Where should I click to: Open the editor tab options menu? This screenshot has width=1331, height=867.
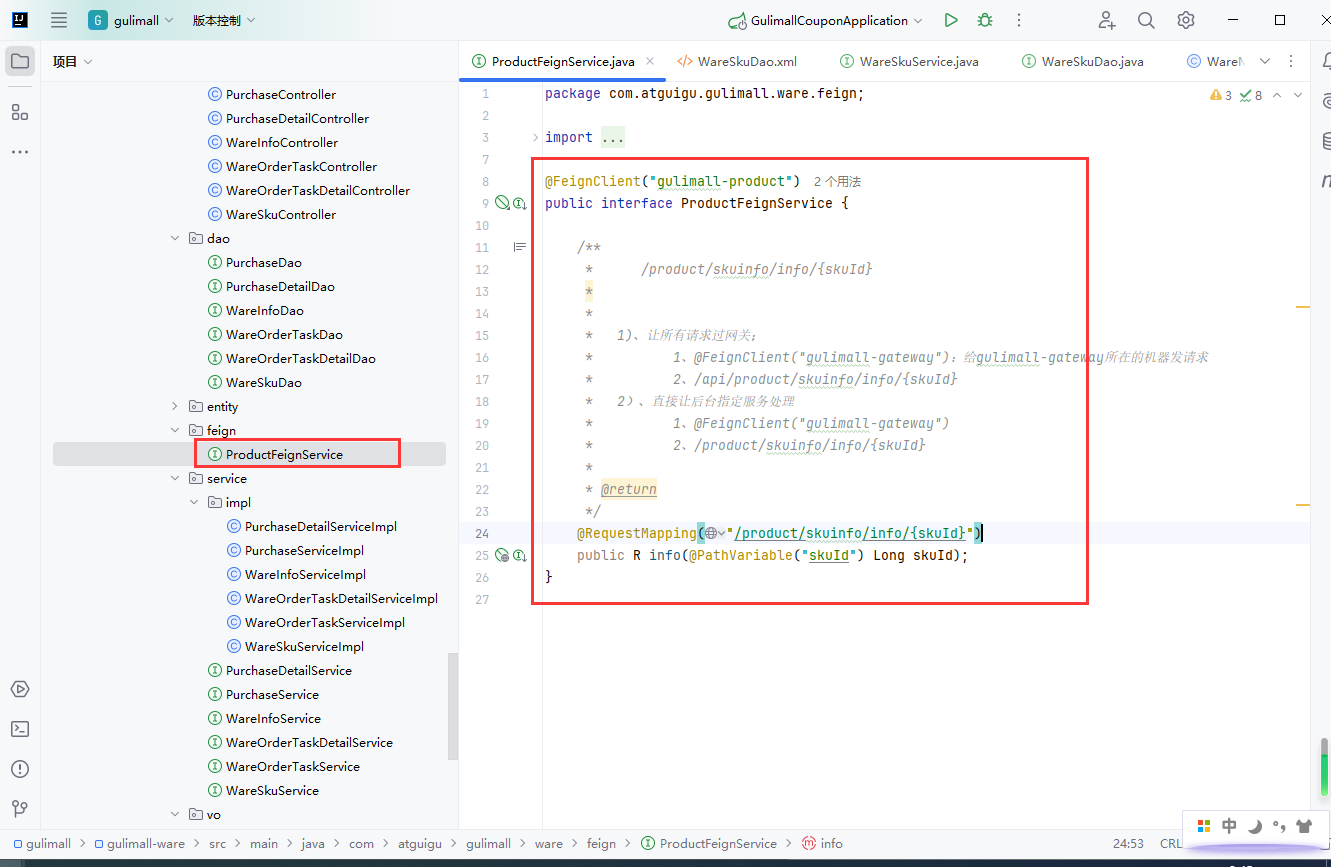(1291, 61)
